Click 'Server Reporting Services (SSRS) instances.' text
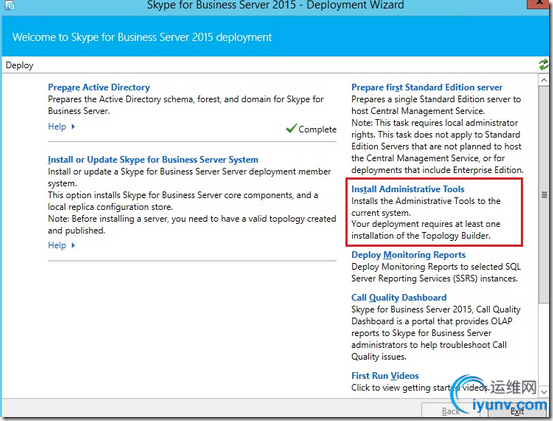 [x=434, y=279]
